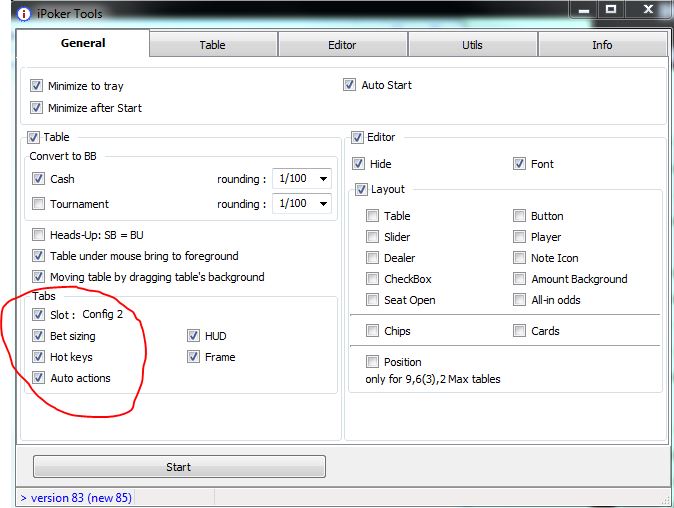
Task: Toggle the Frame checkbox
Action: pyautogui.click(x=193, y=357)
